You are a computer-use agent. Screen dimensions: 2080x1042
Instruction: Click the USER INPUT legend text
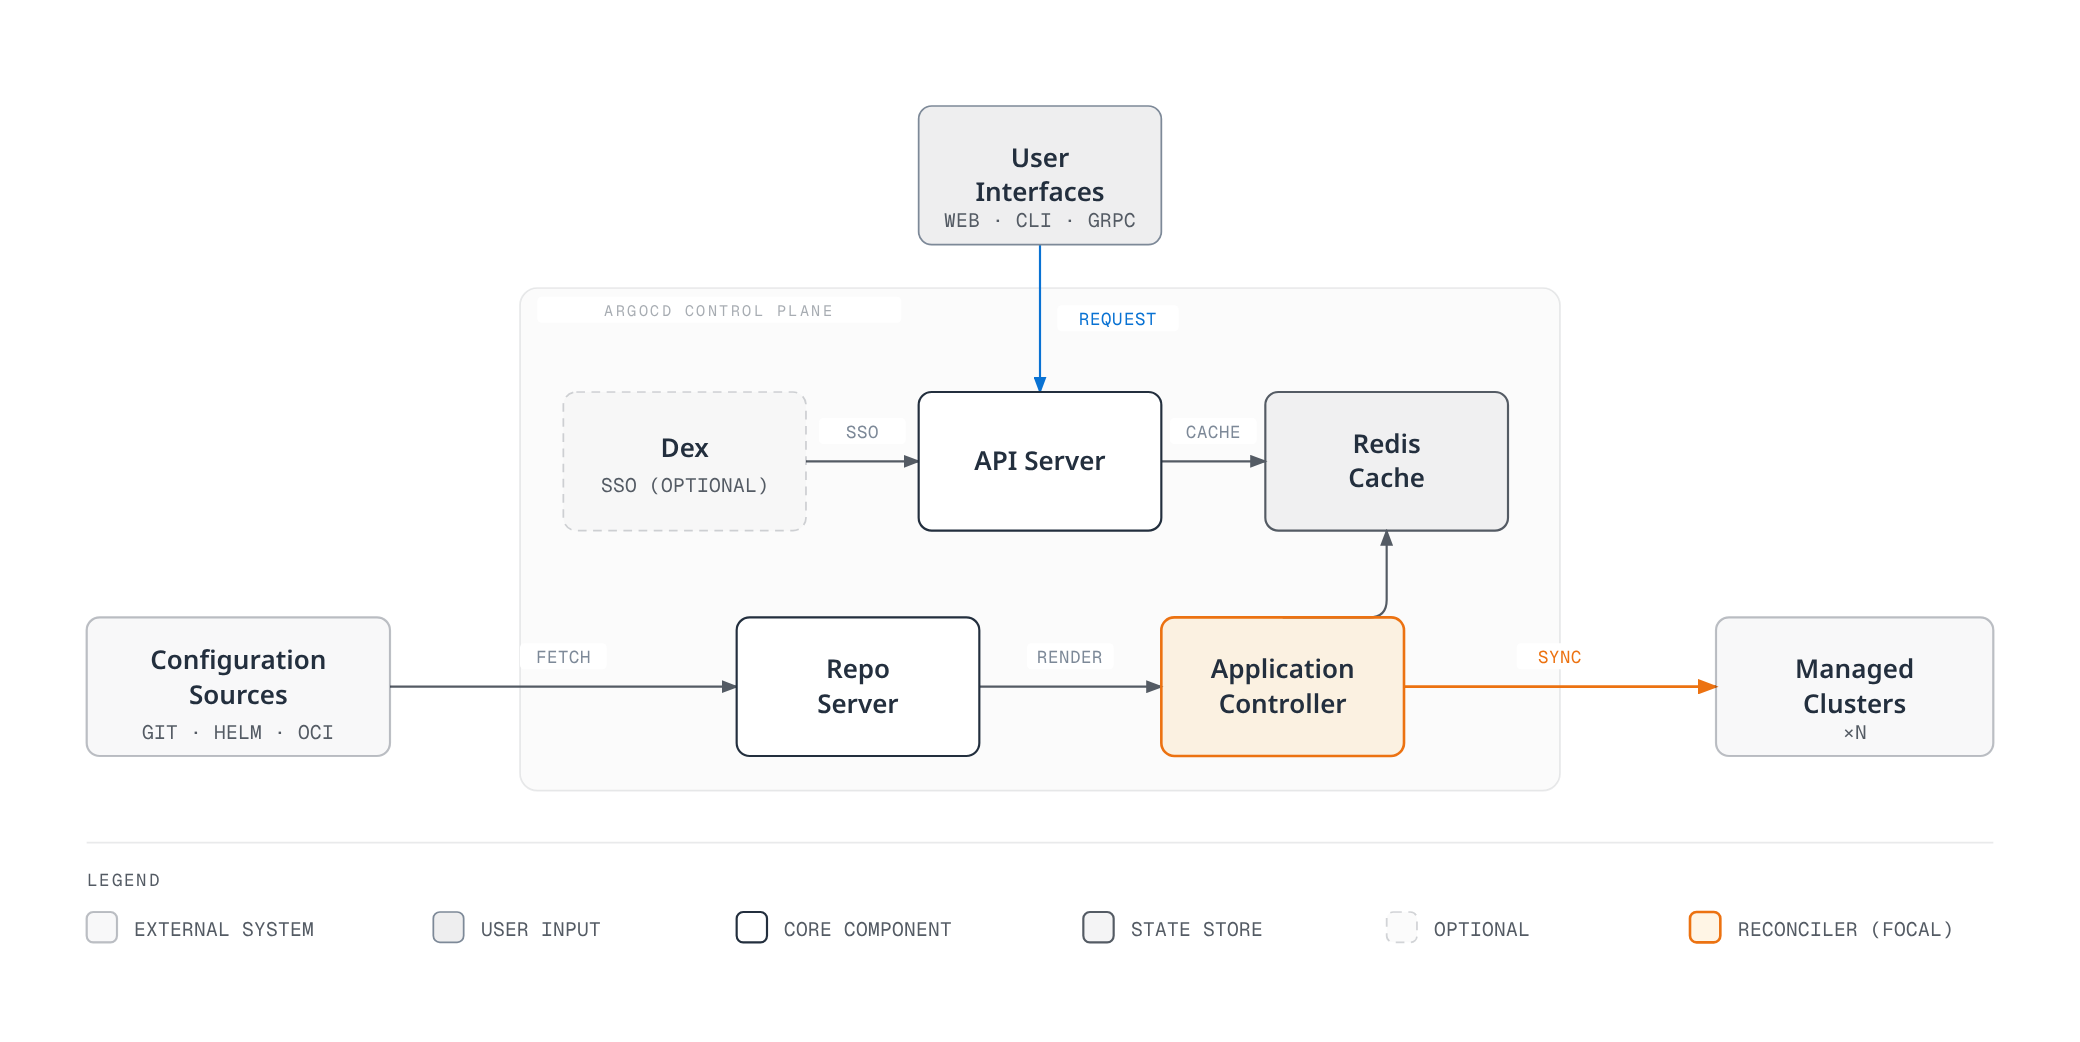point(540,929)
